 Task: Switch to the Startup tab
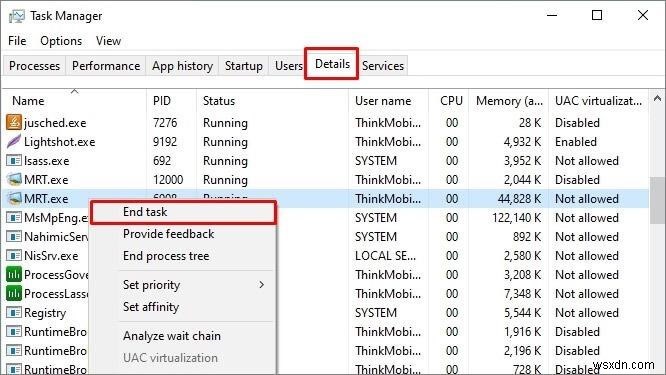pyautogui.click(x=243, y=66)
